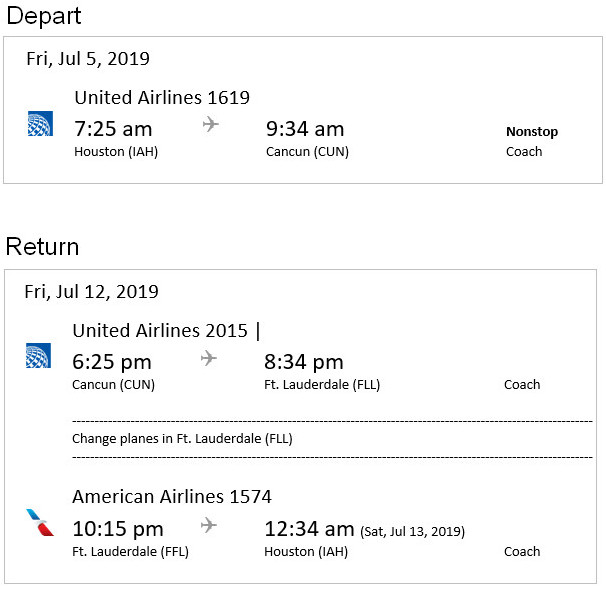Select the United Airlines 1619 flight title
Screen dimensions: 606x592
coord(162,97)
